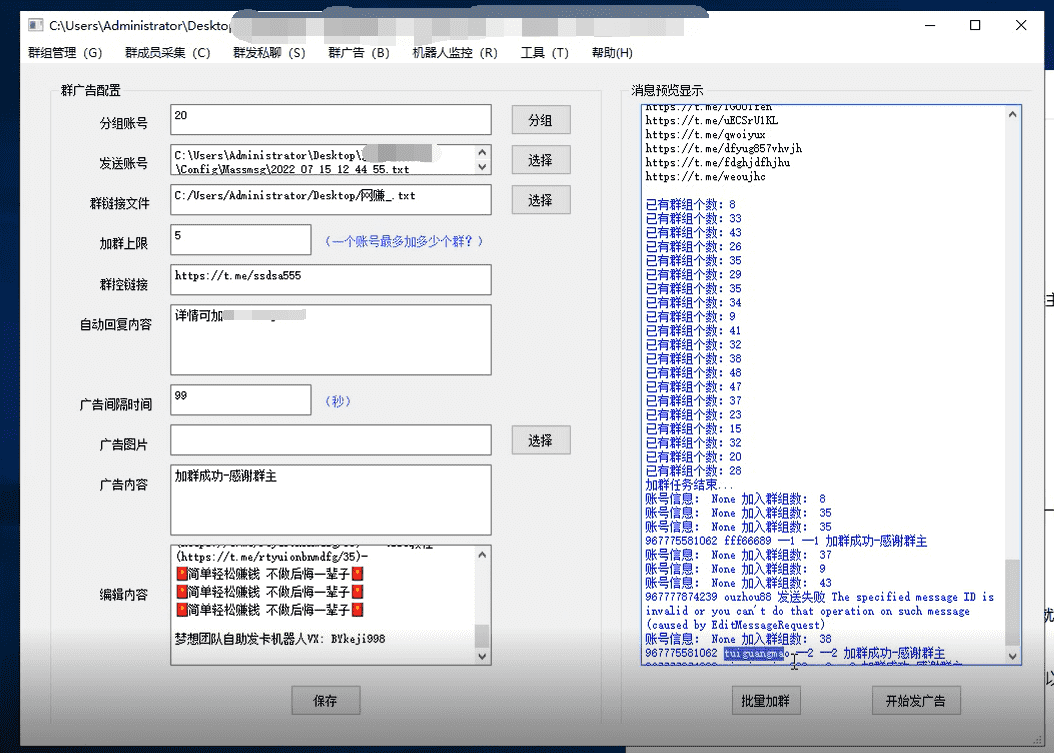
Task: Click the 批量加群 button
Action: tap(765, 701)
